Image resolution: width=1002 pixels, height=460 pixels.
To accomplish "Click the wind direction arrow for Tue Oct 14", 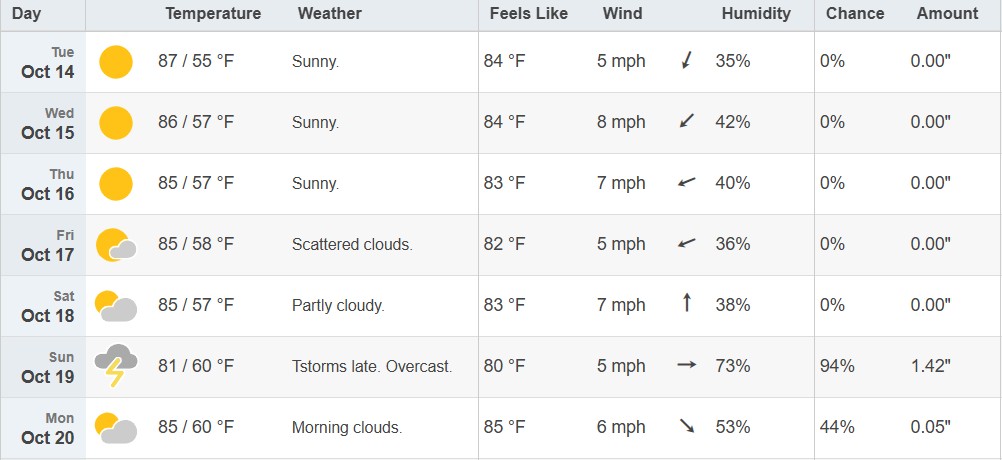I will coord(686,61).
